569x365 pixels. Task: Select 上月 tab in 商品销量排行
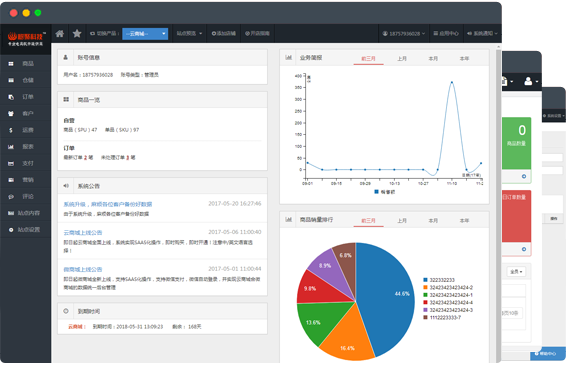pos(402,221)
